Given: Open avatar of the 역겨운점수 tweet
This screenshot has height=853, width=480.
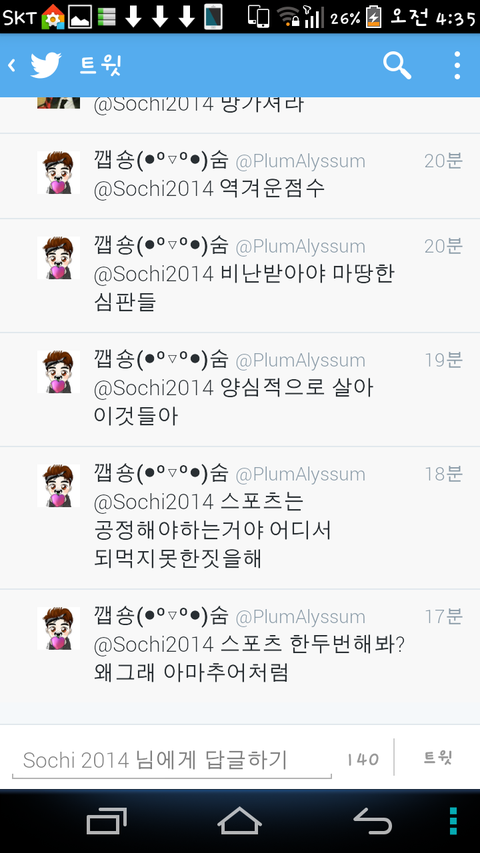Looking at the screenshot, I should (x=58, y=172).
